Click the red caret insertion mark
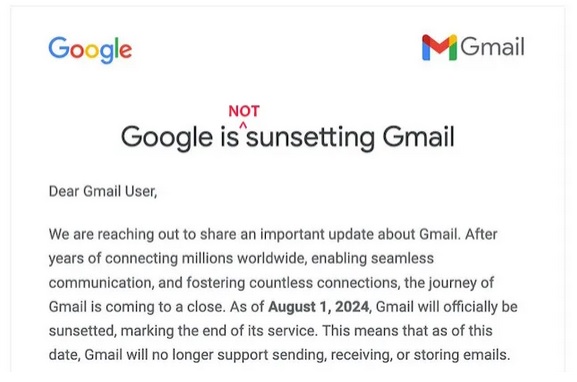Viewport: 577px width, 382px height. tap(243, 125)
